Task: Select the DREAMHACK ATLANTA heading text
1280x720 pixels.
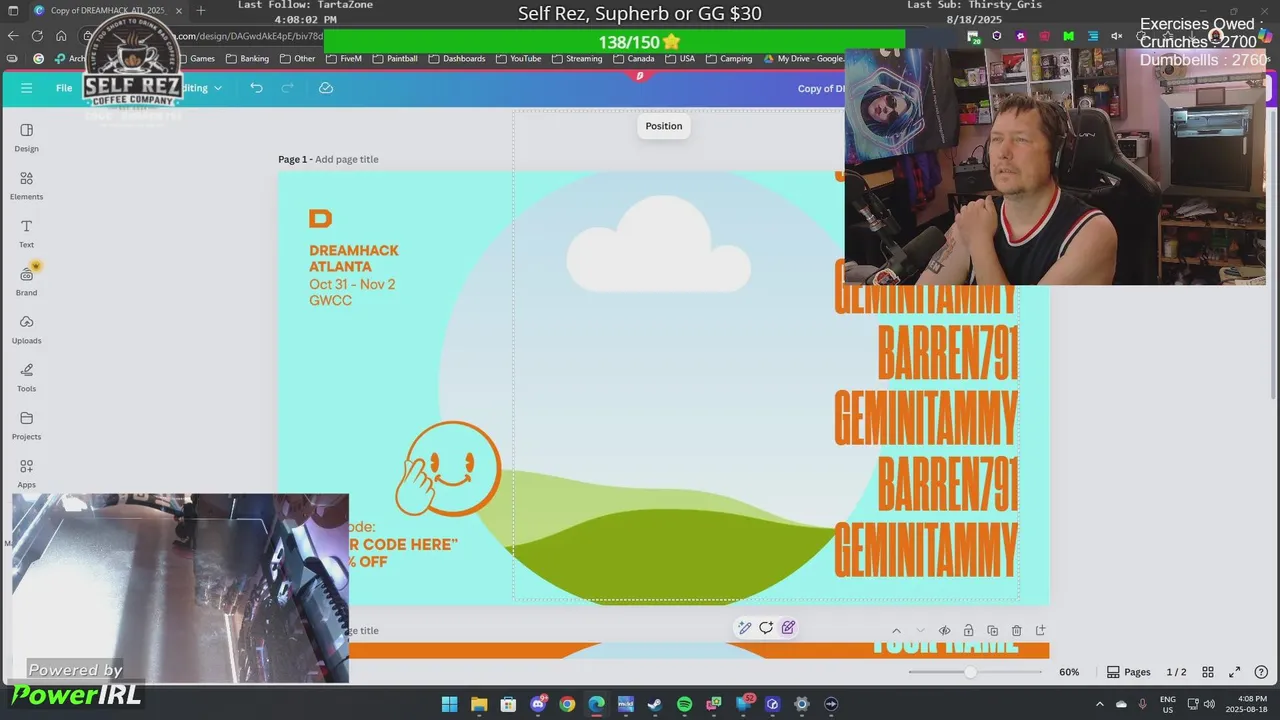Action: pyautogui.click(x=354, y=258)
